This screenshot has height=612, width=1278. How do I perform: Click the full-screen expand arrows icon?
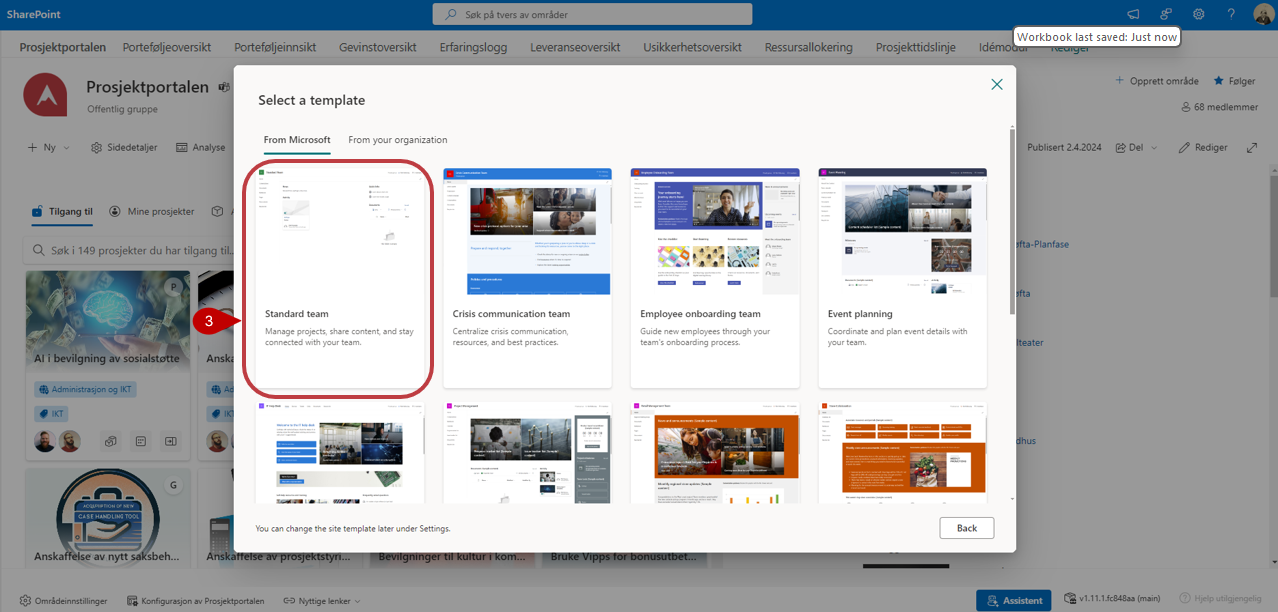1251,147
